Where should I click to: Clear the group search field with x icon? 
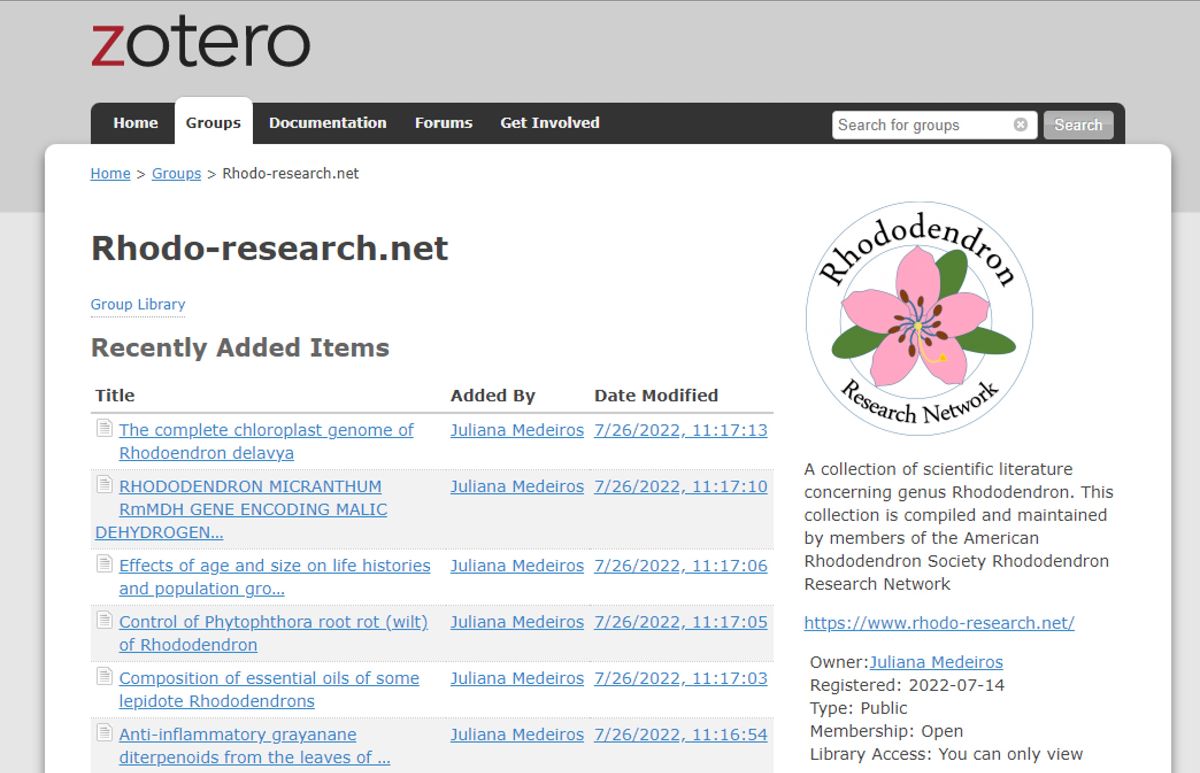click(1020, 125)
